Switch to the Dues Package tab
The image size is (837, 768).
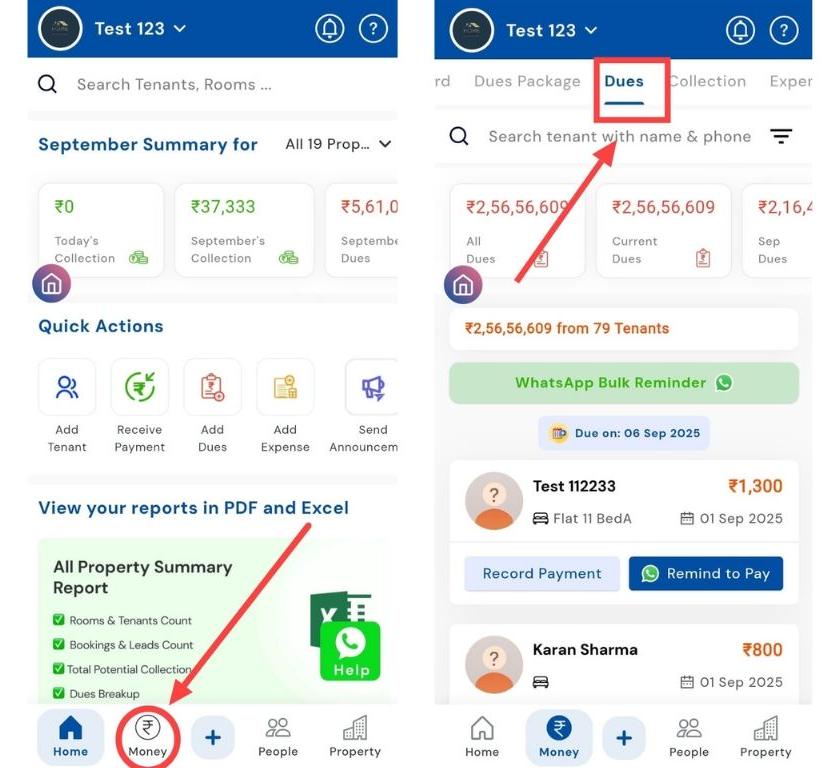coord(527,81)
